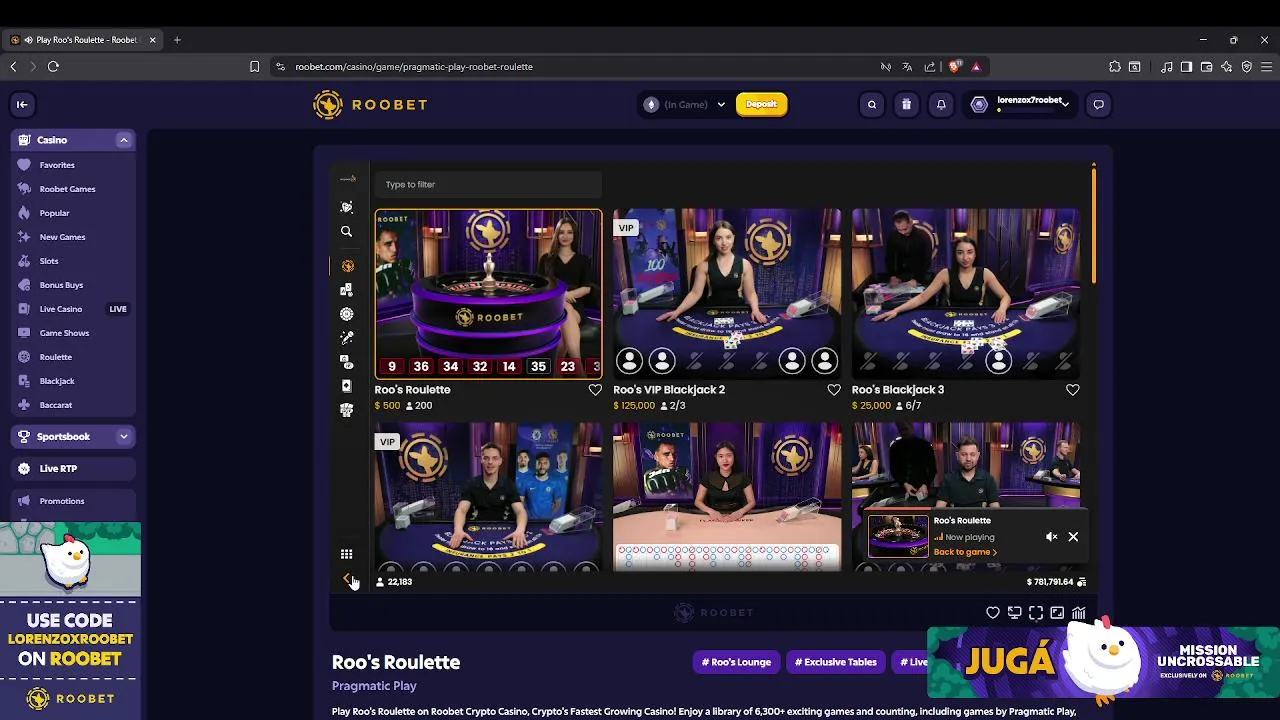Viewport: 1280px width, 720px height.
Task: Collapse the left sidebar with the arrow icon
Action: 22,104
